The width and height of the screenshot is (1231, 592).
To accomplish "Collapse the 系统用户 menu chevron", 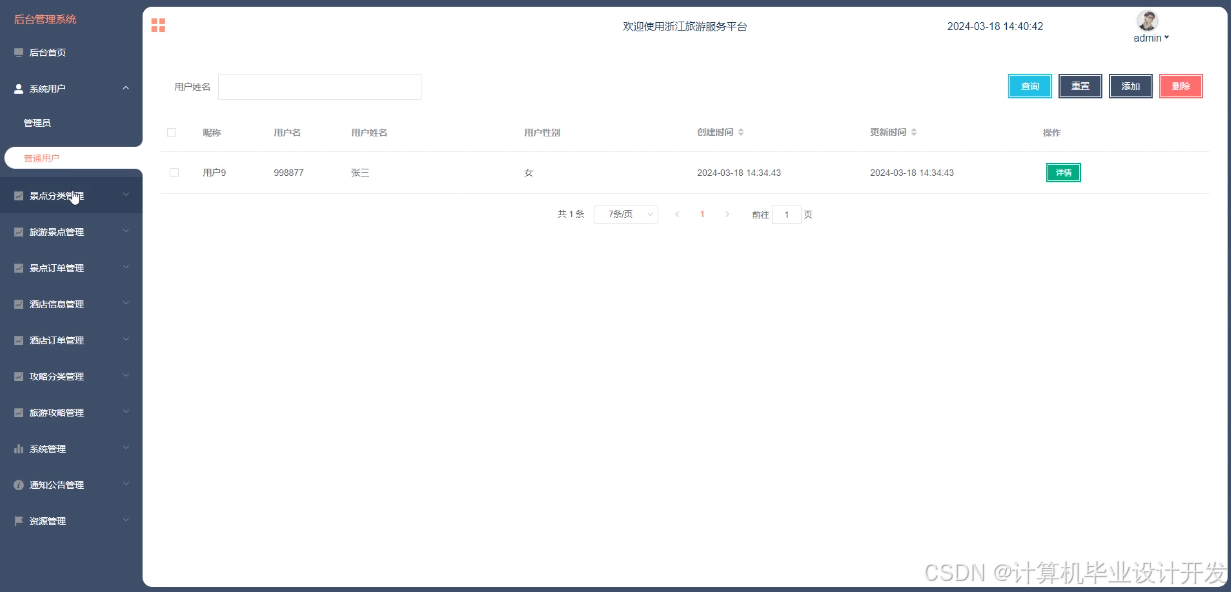I will pos(126,89).
